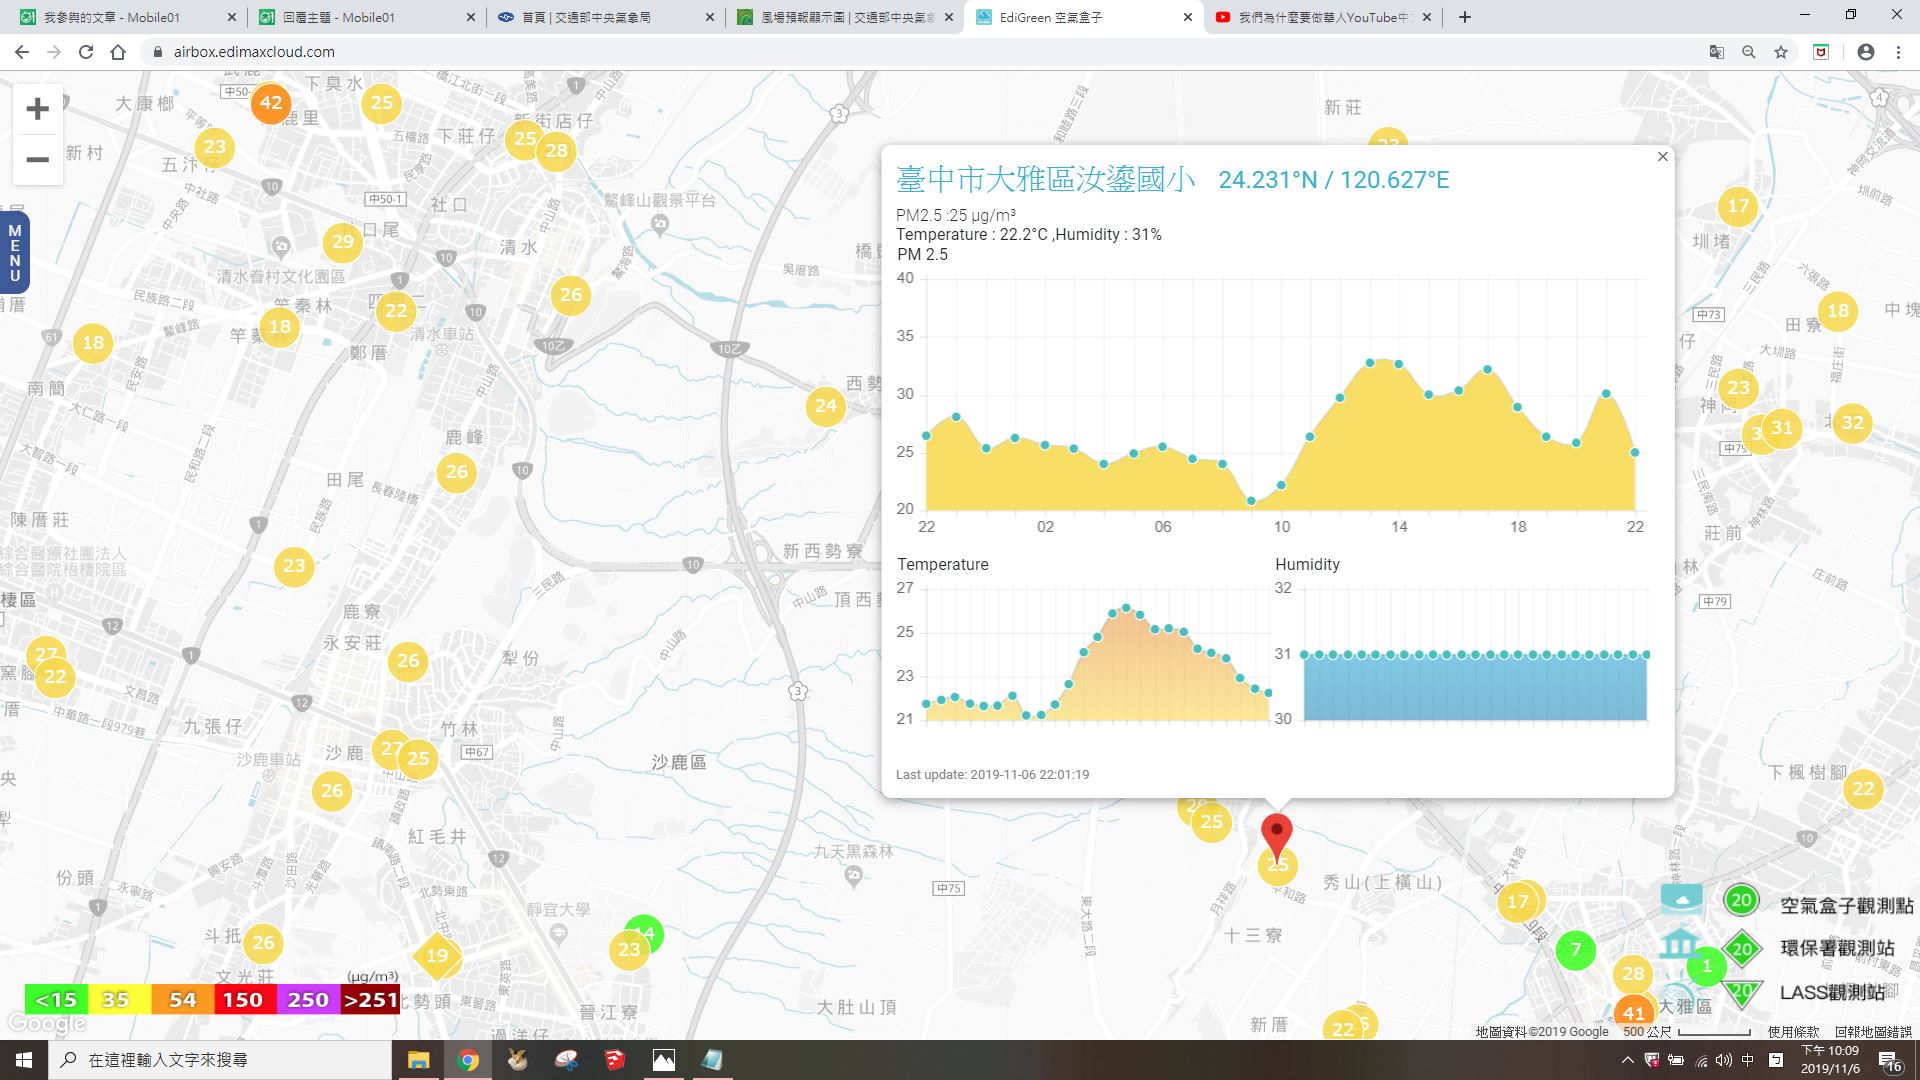Screen dimensions: 1920x1080
Task: Click the purple 250 legend swatch
Action: (x=307, y=1000)
